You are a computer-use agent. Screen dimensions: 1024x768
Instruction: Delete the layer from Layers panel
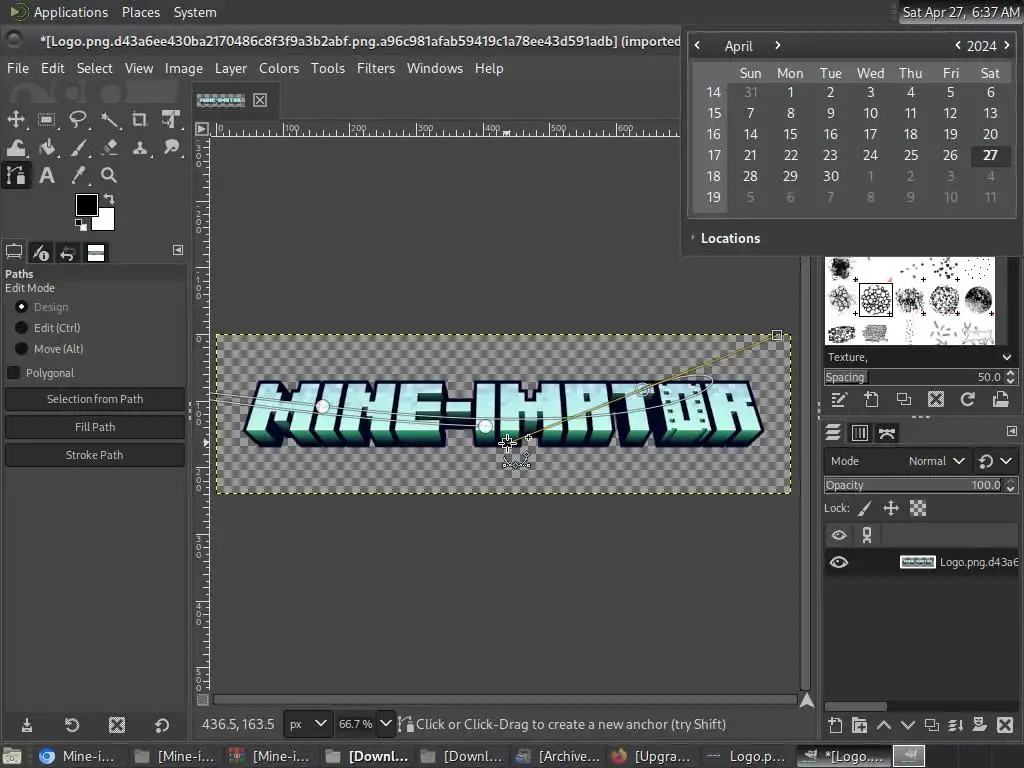[1005, 725]
